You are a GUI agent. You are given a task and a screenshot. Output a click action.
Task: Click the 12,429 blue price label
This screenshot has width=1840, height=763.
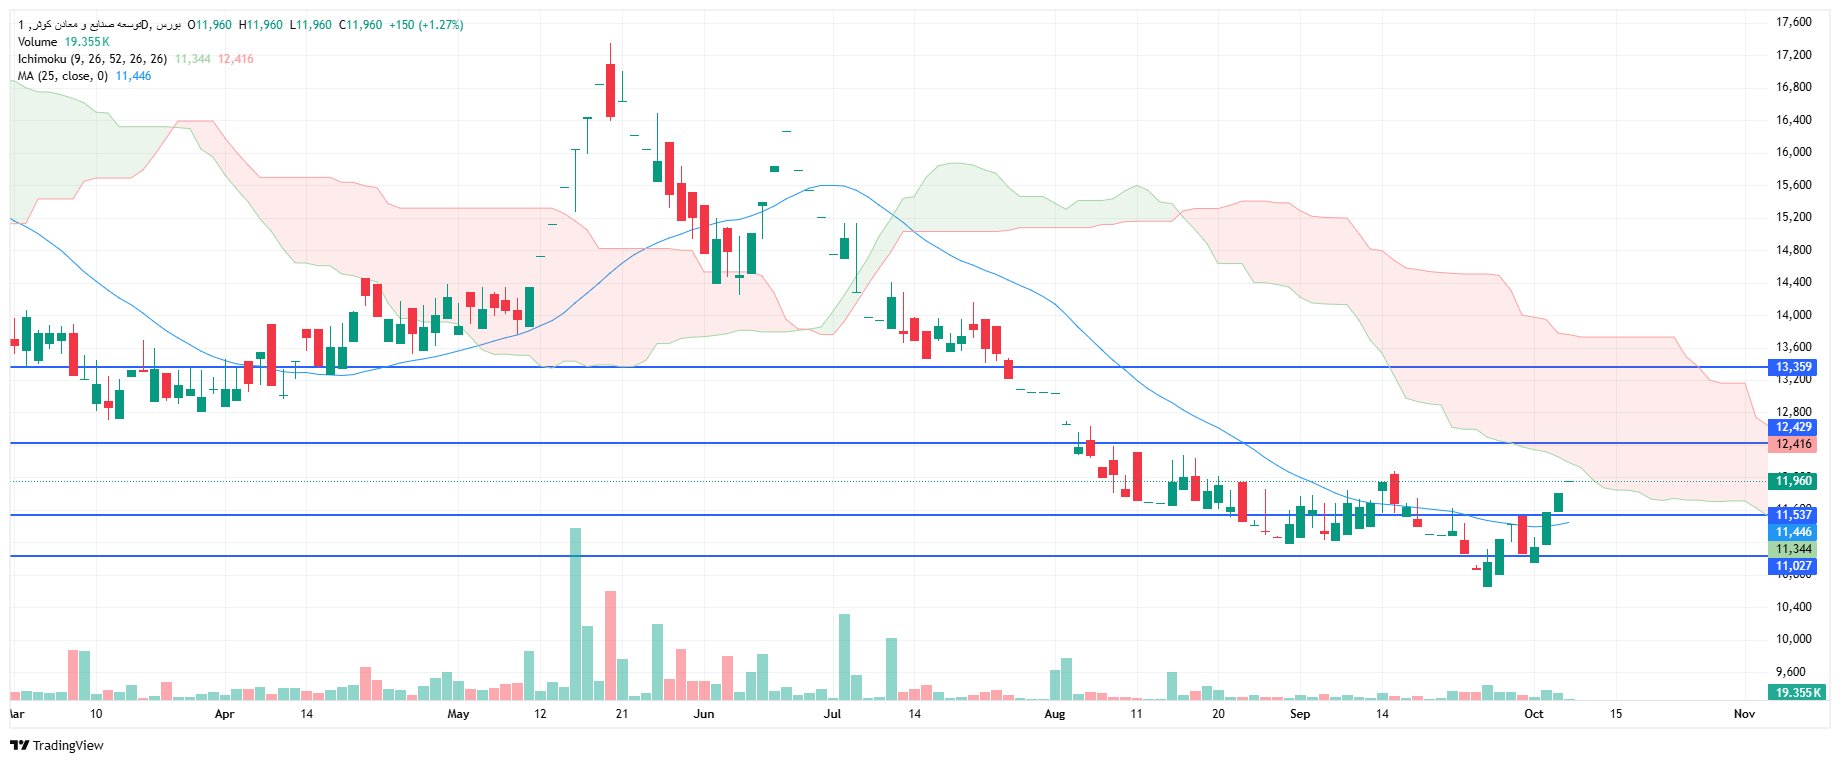pos(1793,427)
